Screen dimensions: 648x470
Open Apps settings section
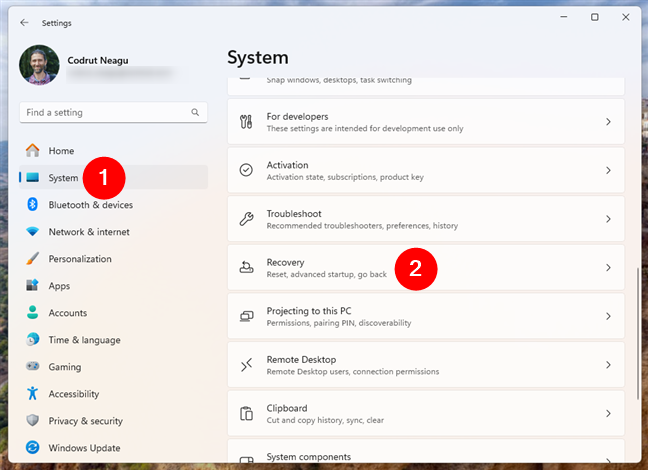(113, 286)
